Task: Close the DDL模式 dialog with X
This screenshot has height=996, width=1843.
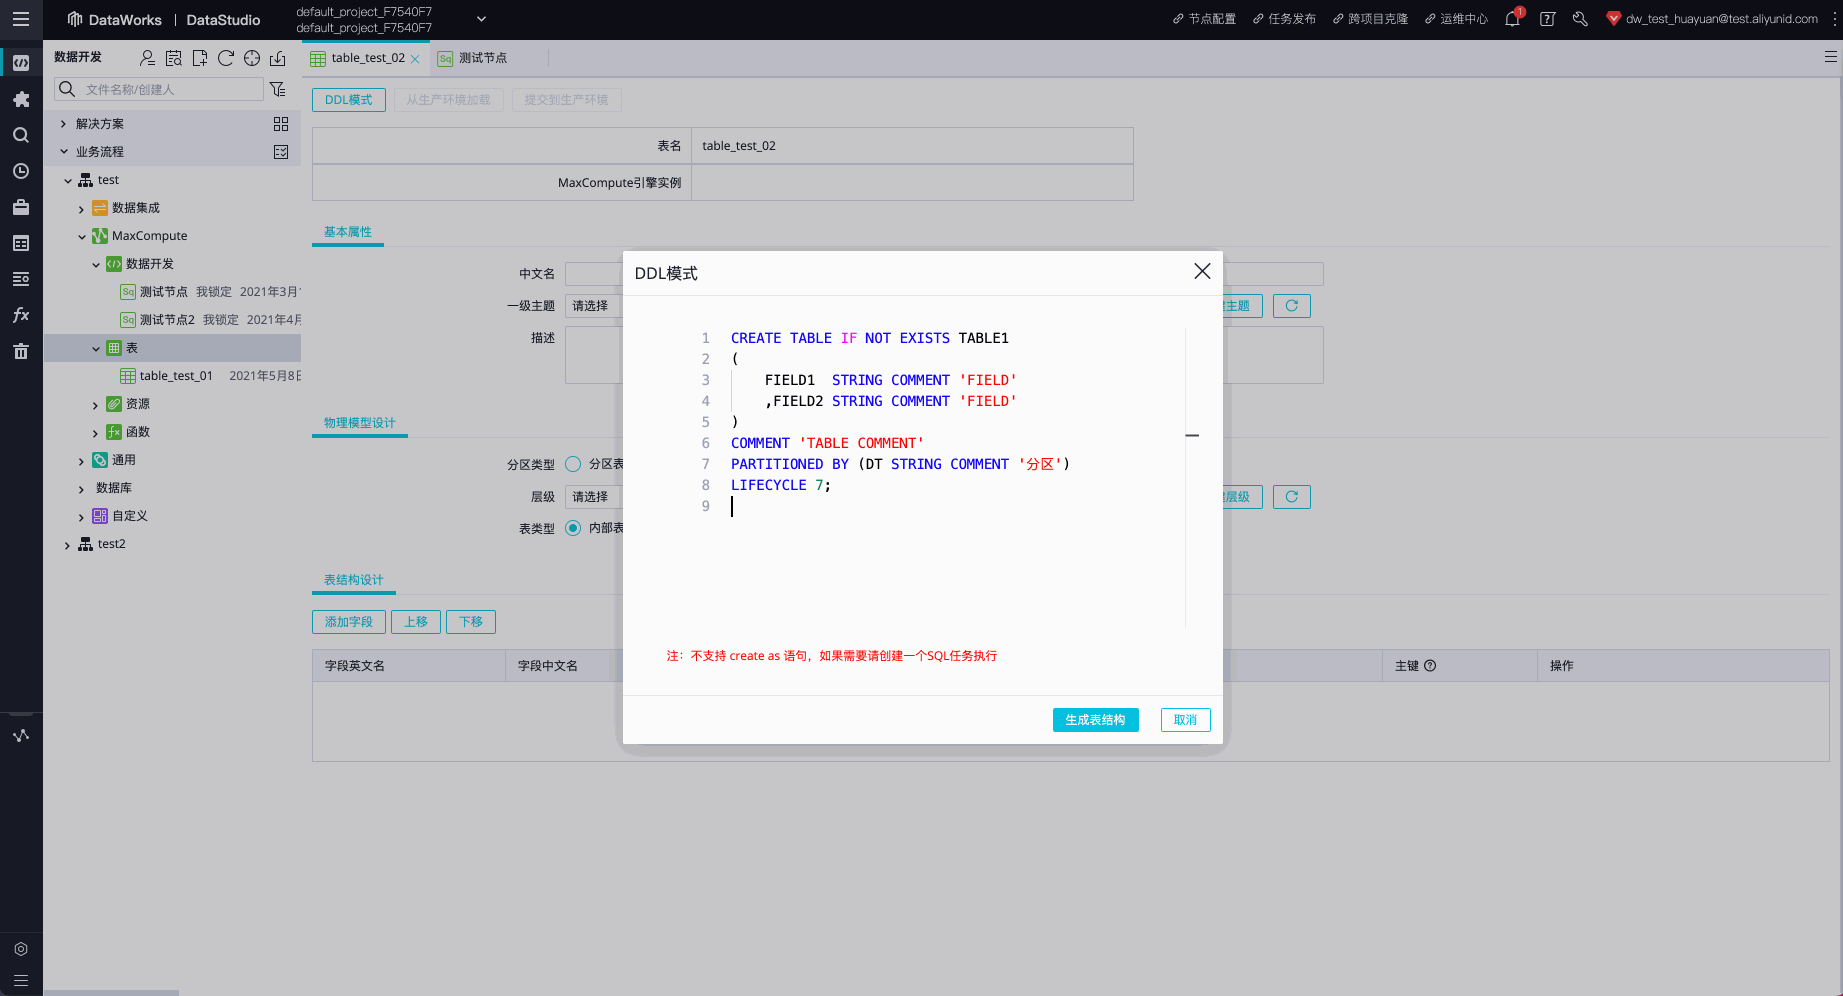Action: (1202, 271)
